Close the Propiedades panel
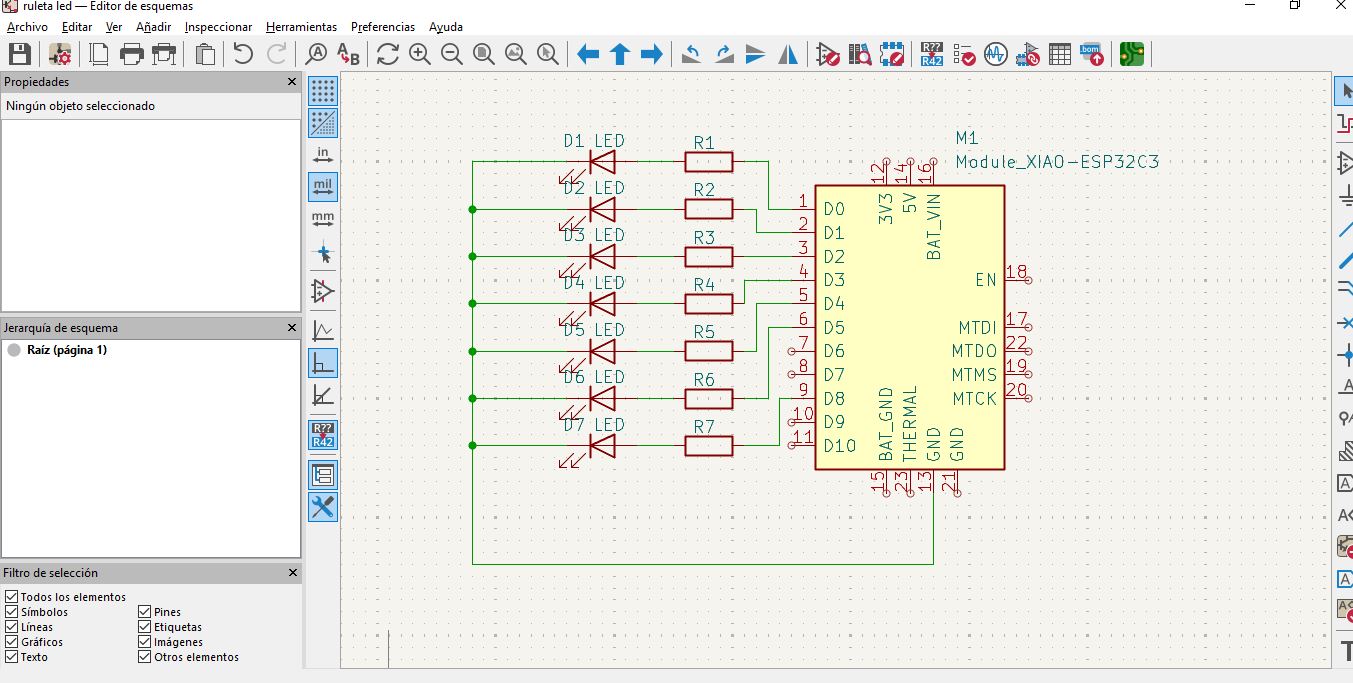The image size is (1353, 683). [x=292, y=82]
